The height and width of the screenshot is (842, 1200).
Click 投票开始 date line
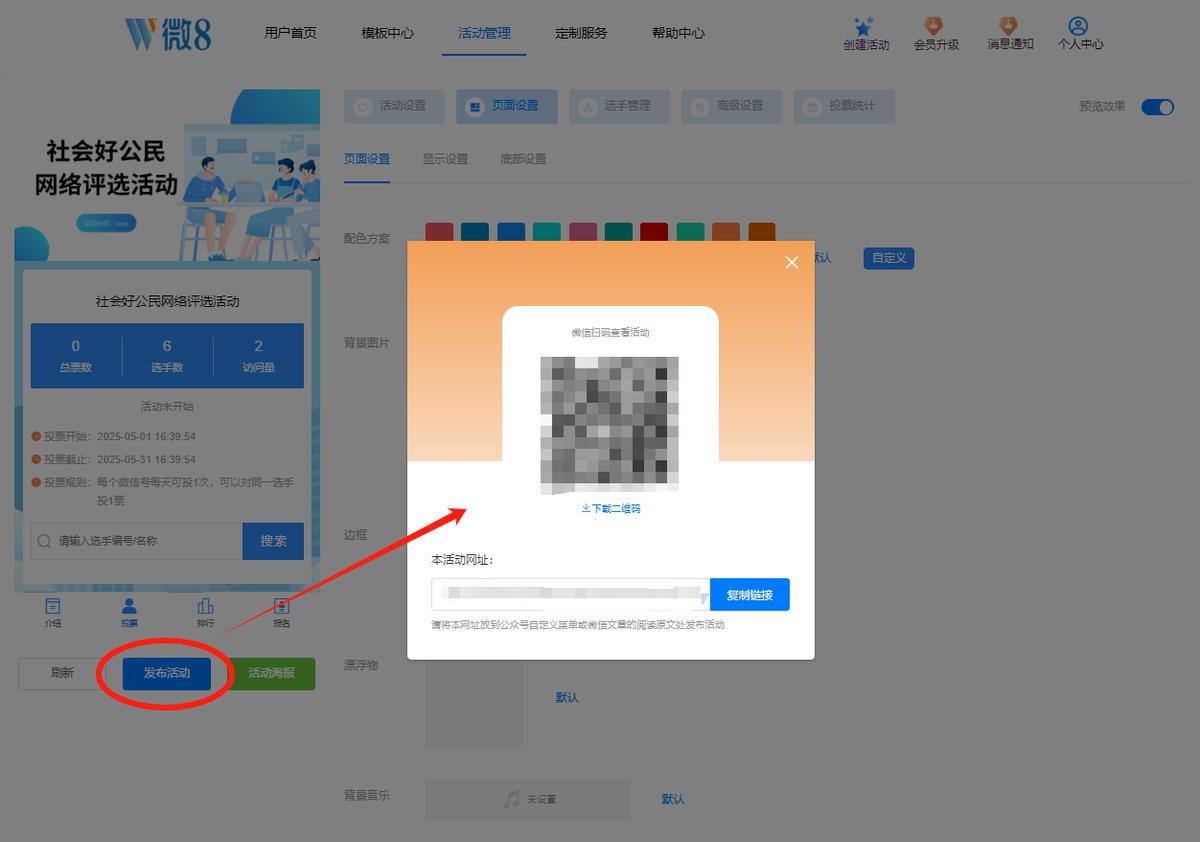(113, 437)
